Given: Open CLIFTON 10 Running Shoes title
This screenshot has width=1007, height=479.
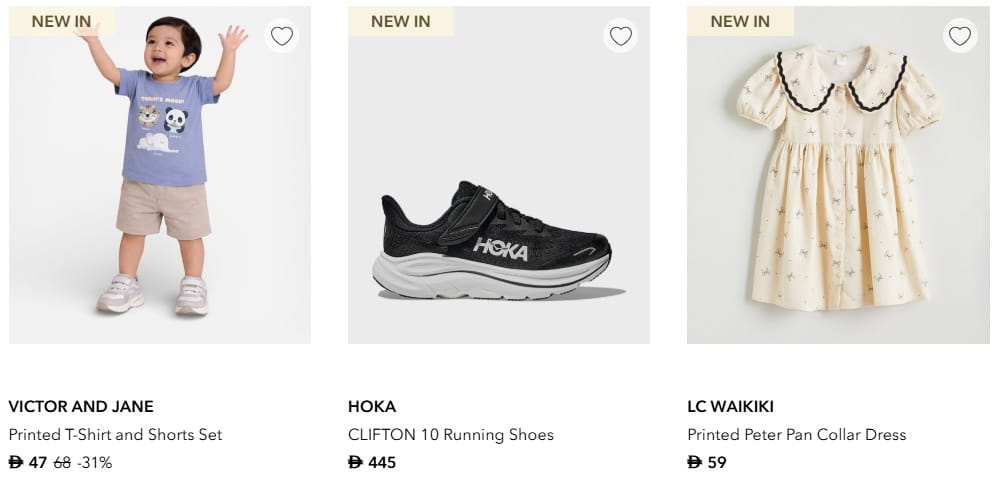Looking at the screenshot, I should tap(450, 435).
